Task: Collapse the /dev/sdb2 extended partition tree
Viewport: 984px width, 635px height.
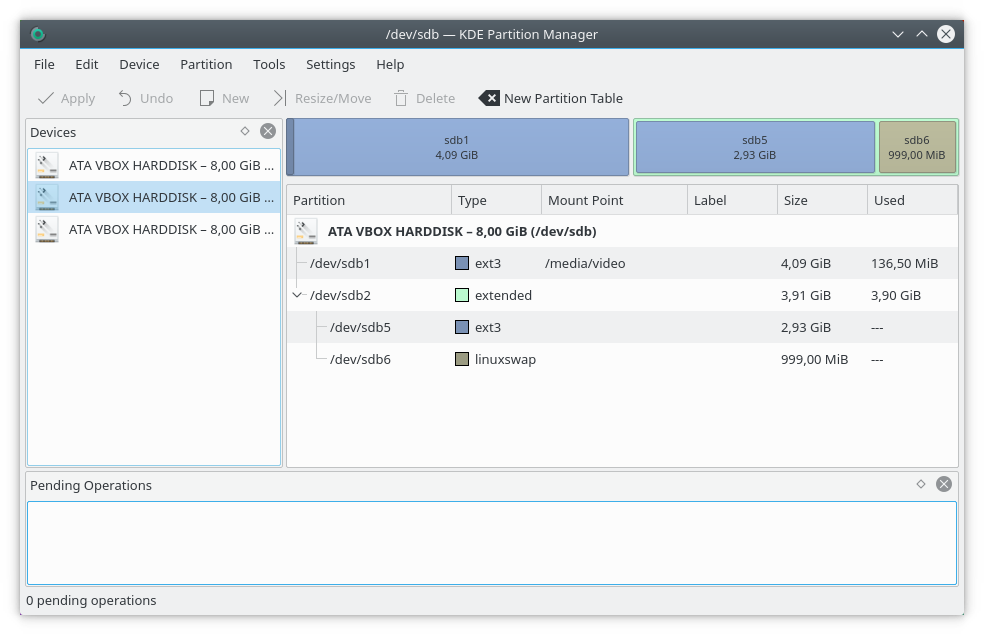Action: point(297,295)
